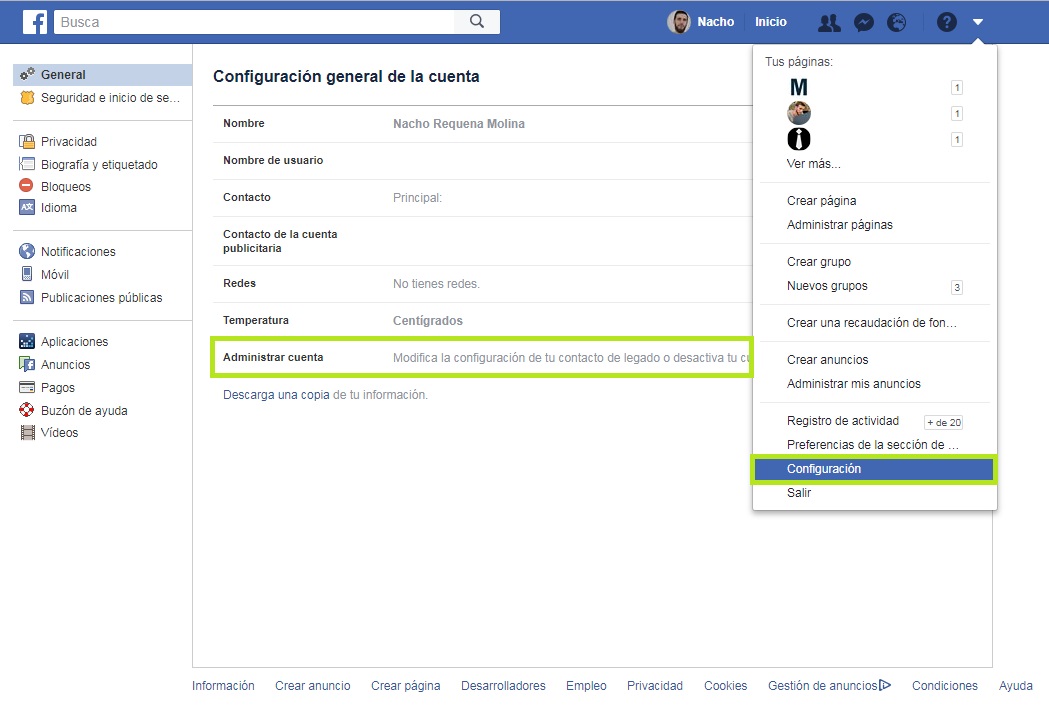Open the notifications globe icon
Image resolution: width=1049 pixels, height=705 pixels.
point(897,22)
